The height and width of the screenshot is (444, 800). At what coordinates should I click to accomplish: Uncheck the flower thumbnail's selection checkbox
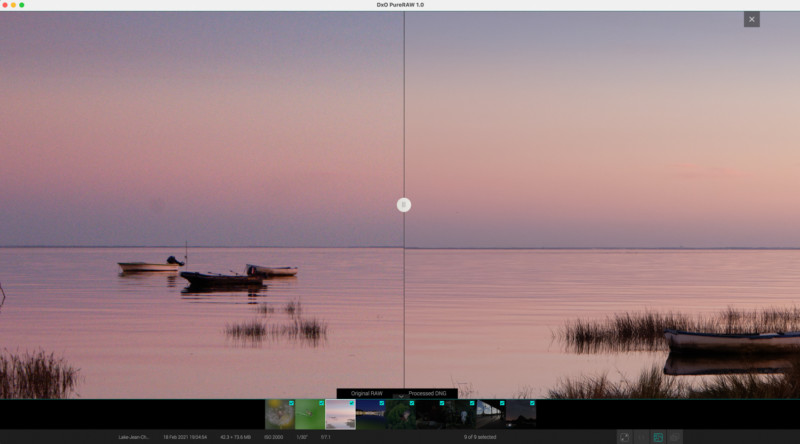[x=291, y=403]
